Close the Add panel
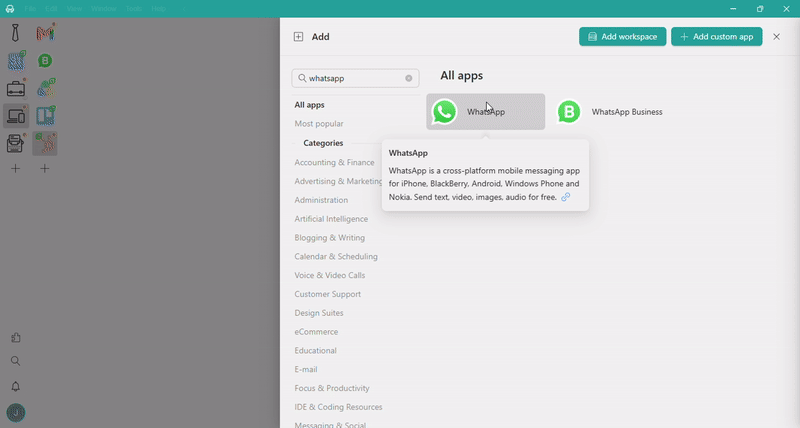This screenshot has height=428, width=800. point(777,37)
